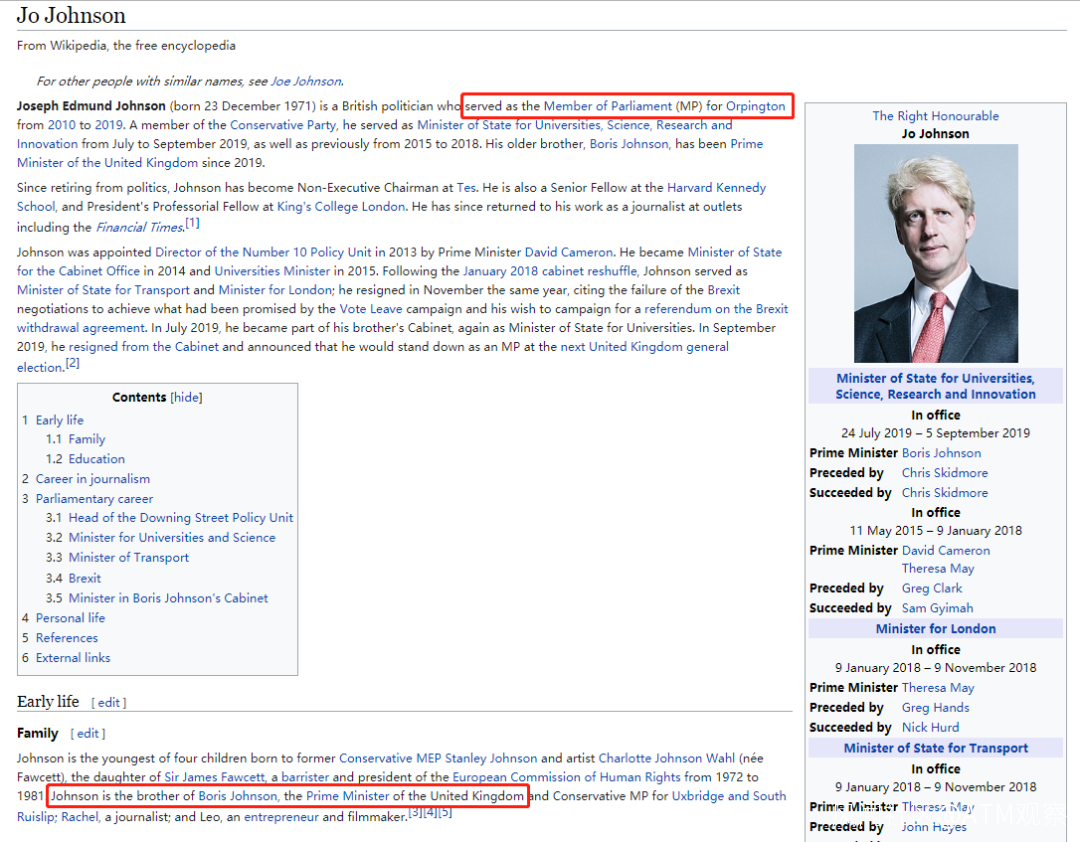Screen dimensions: 1080x842
Task: Click the Vote Leave link
Action: pos(371,309)
